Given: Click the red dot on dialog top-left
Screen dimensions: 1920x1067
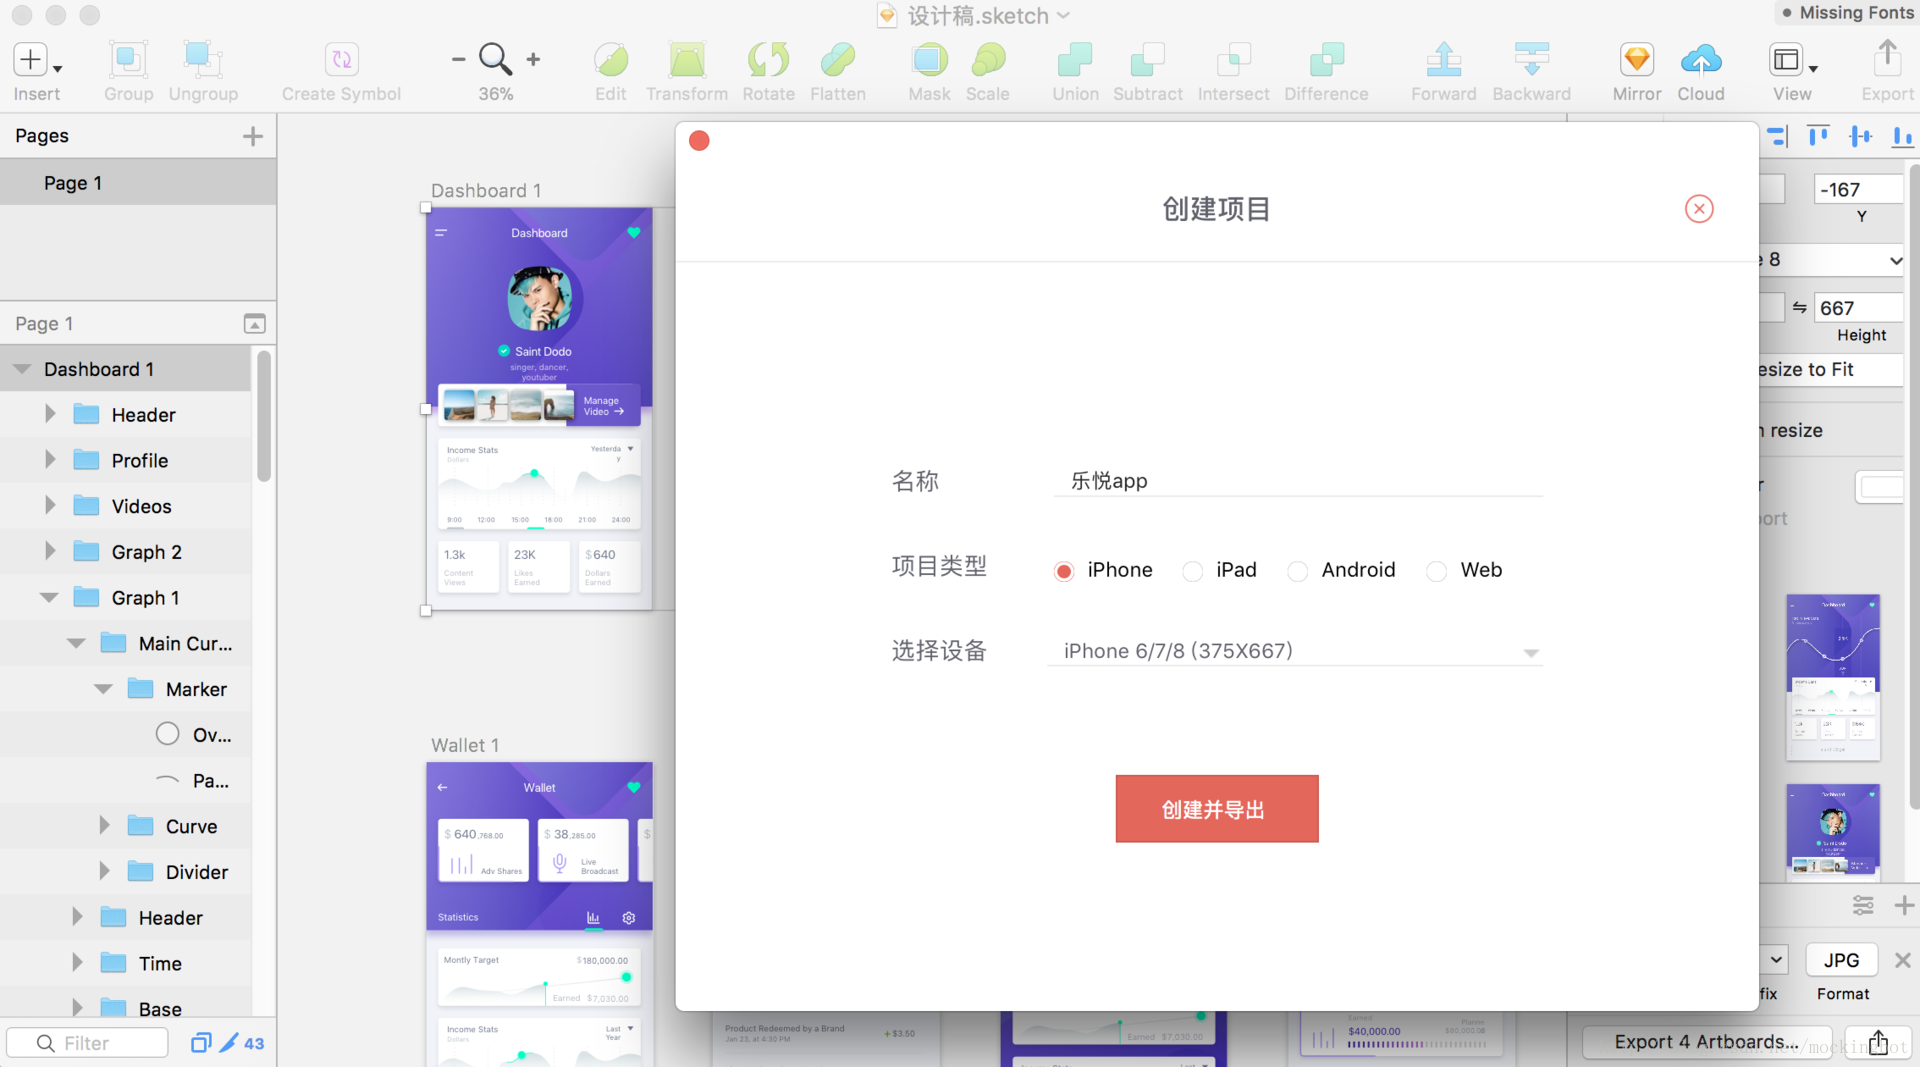Looking at the screenshot, I should pos(699,141).
